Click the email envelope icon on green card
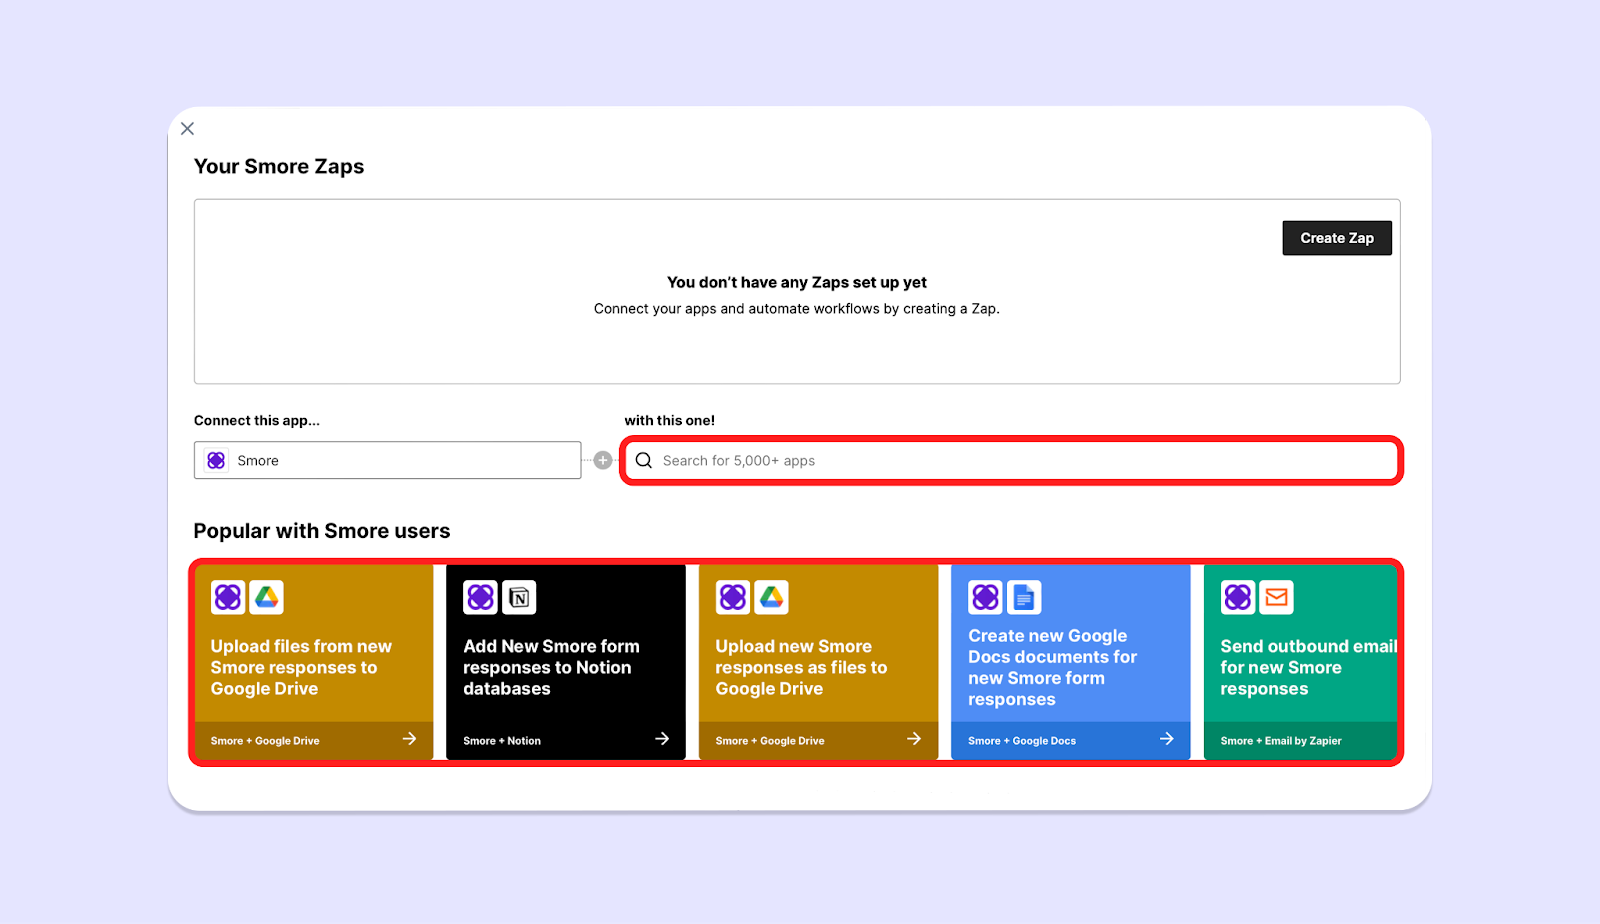This screenshot has width=1600, height=924. [x=1276, y=597]
